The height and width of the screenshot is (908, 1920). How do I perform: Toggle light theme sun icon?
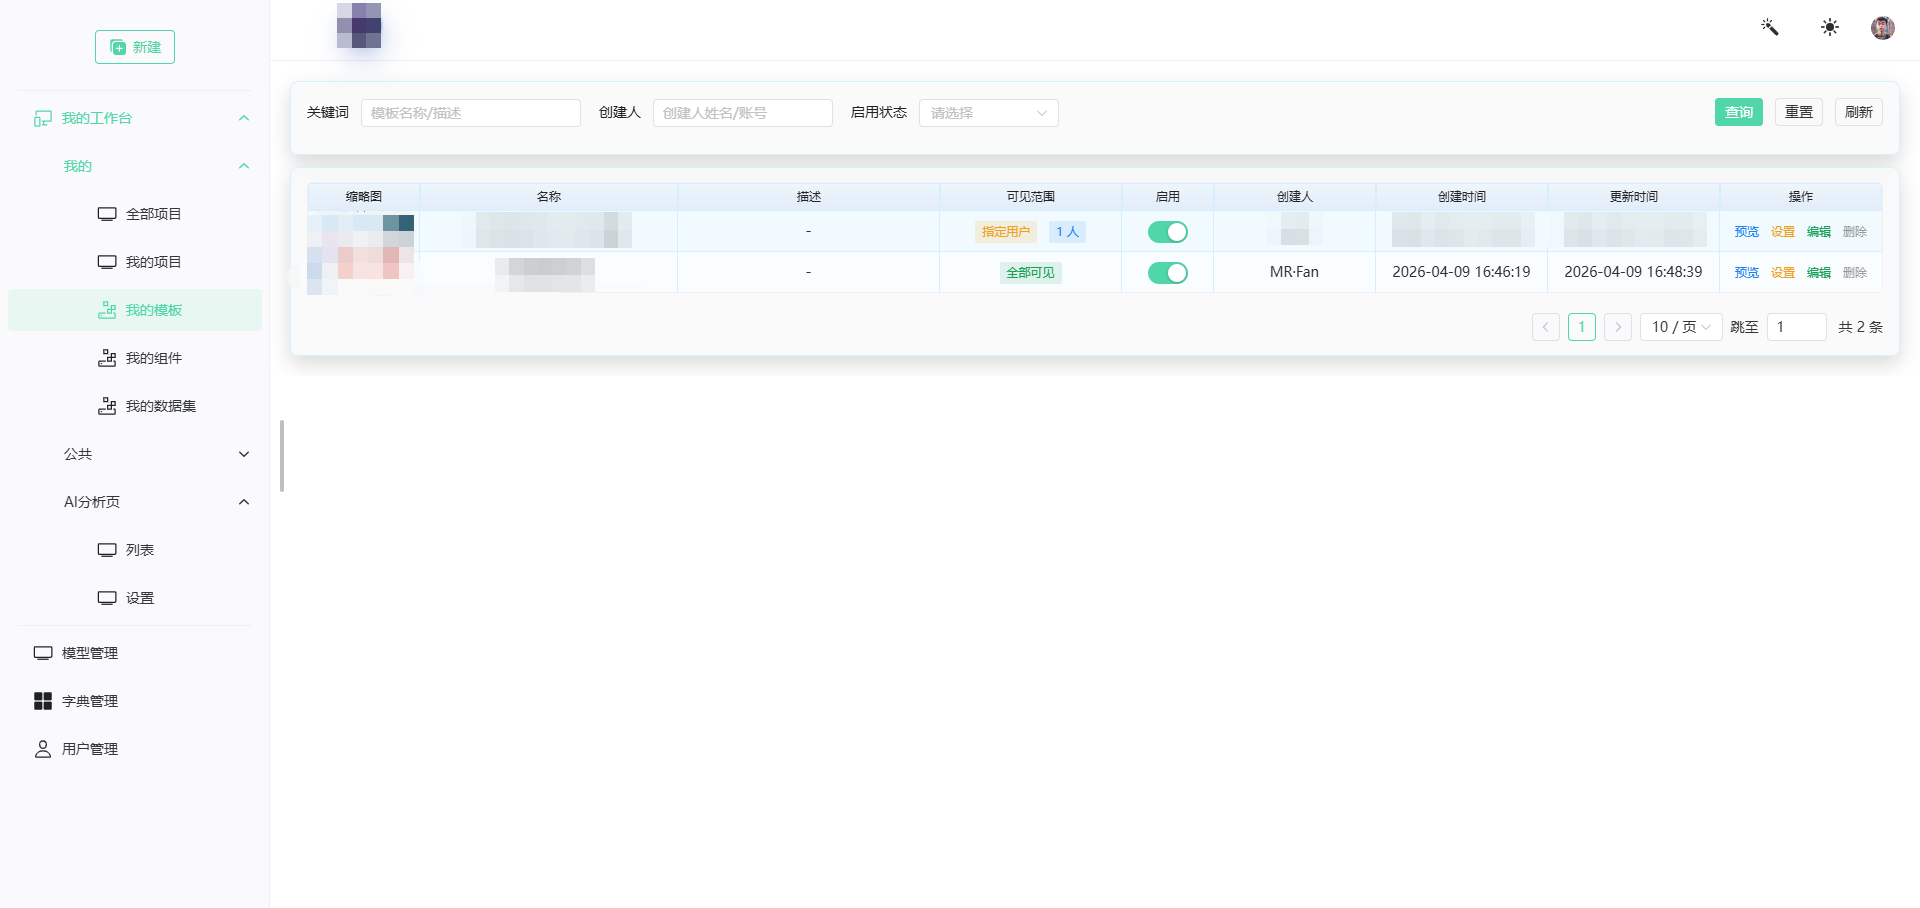click(1829, 27)
